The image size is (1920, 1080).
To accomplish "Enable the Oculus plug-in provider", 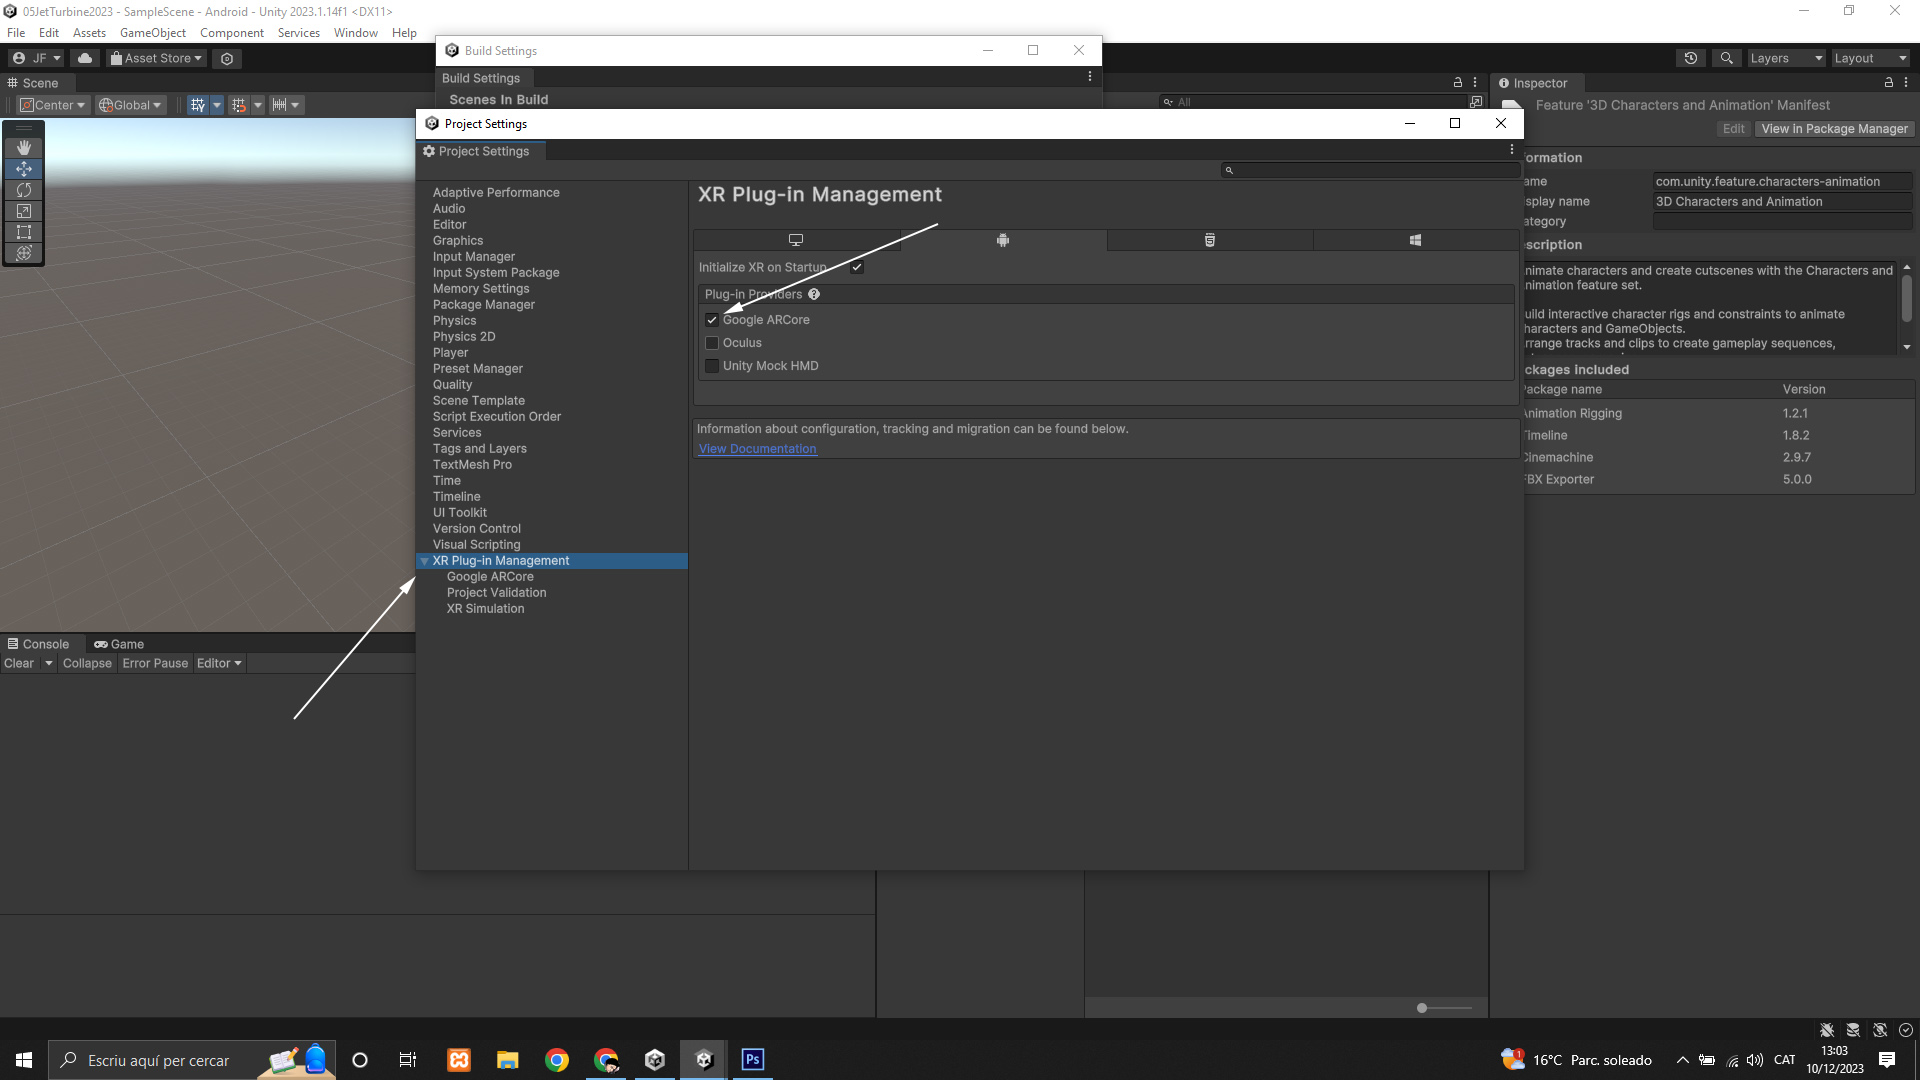I will [712, 343].
